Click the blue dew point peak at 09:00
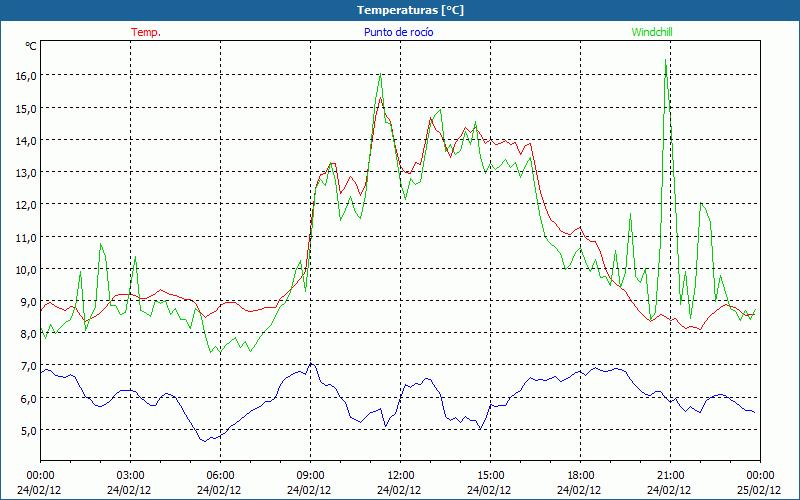 pyautogui.click(x=311, y=363)
